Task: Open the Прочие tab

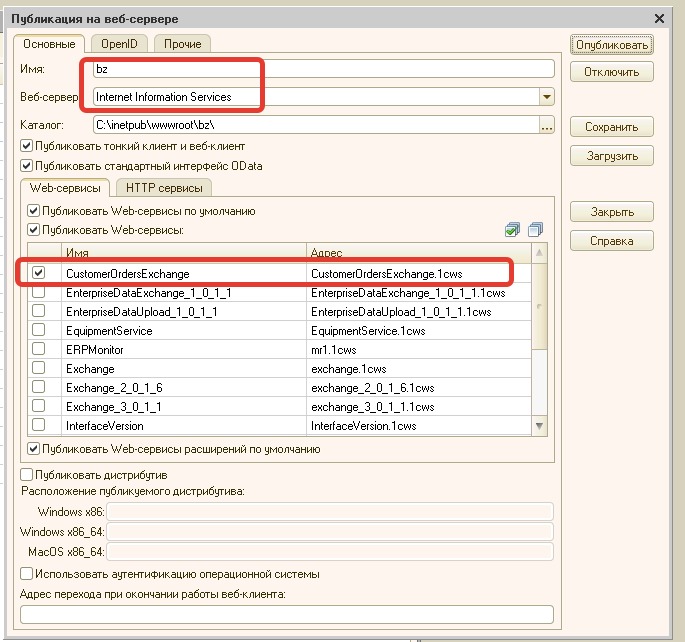Action: pos(183,44)
